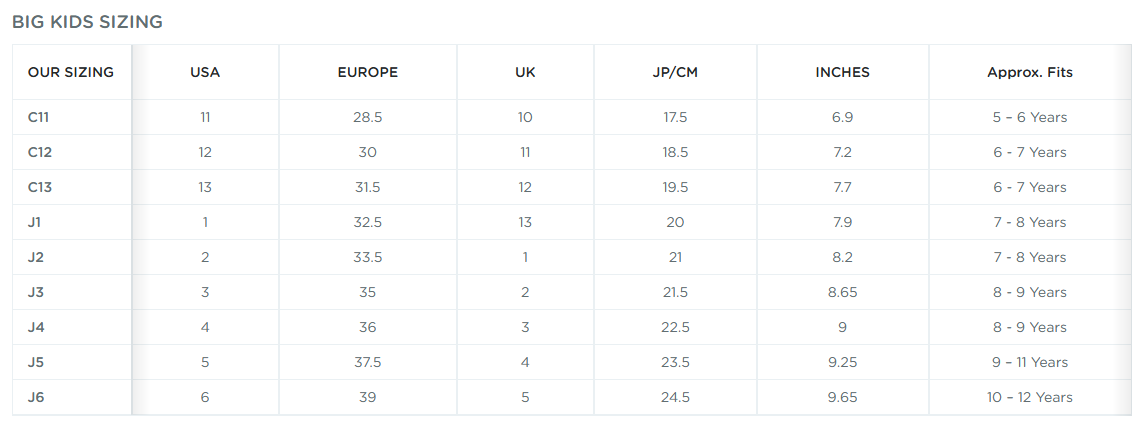Image resolution: width=1147 pixels, height=430 pixels.
Task: Click the 37.5 Europe size cell
Action: 368,363
